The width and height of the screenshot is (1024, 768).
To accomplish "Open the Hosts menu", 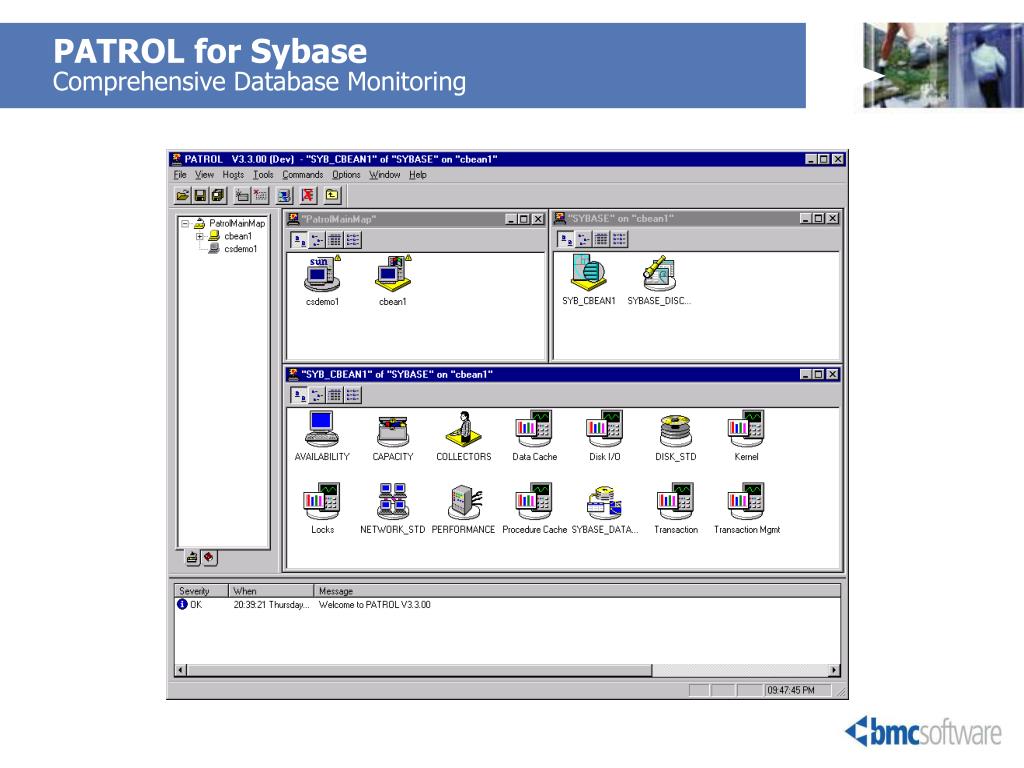I will 233,175.
